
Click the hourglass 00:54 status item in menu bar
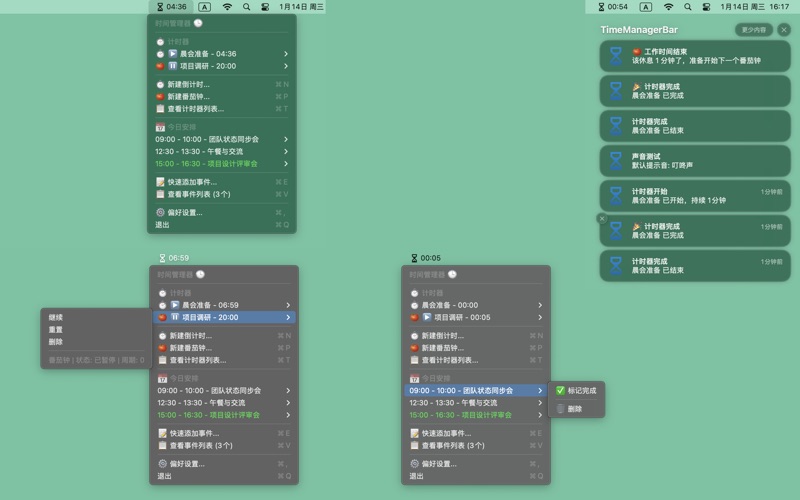[613, 7]
